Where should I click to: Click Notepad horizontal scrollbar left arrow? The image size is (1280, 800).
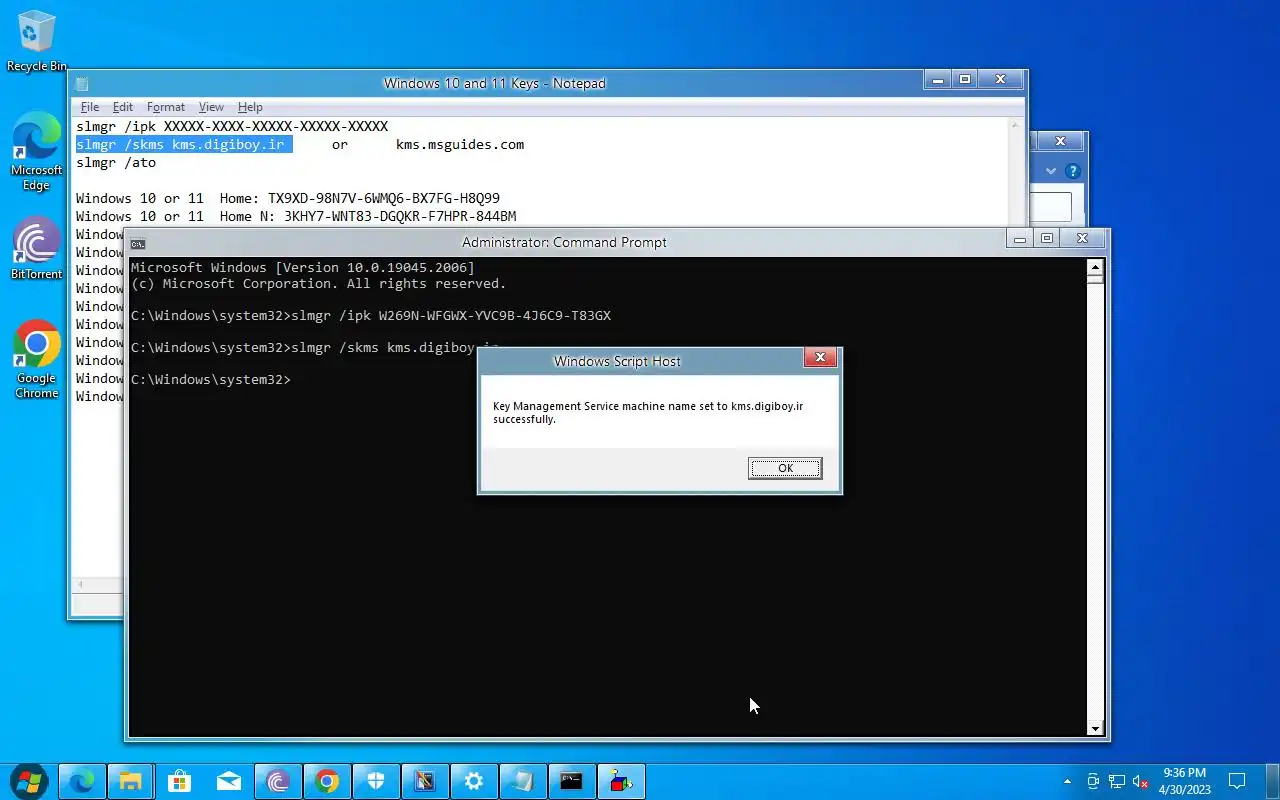pos(81,585)
